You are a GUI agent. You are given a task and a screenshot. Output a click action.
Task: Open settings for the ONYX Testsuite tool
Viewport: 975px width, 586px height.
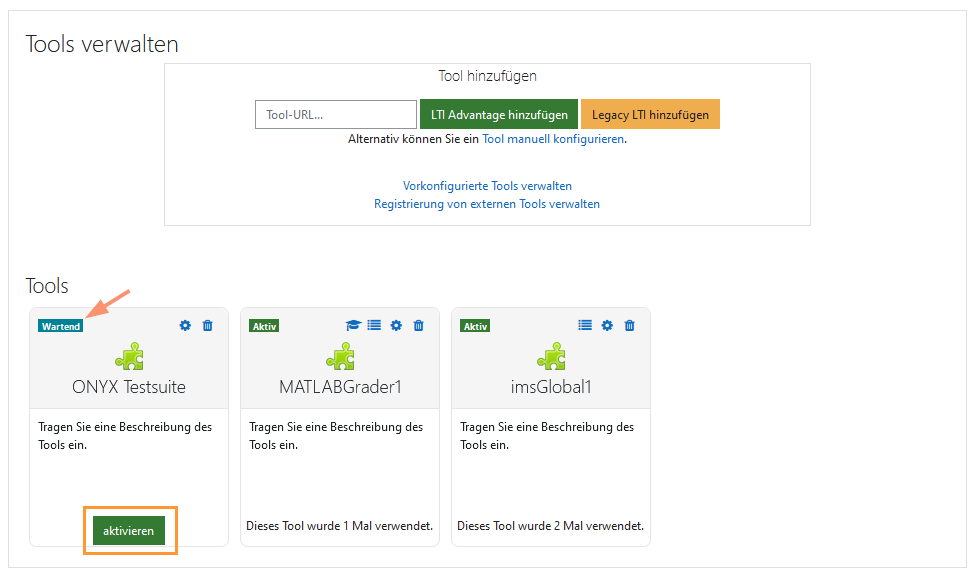(185, 325)
